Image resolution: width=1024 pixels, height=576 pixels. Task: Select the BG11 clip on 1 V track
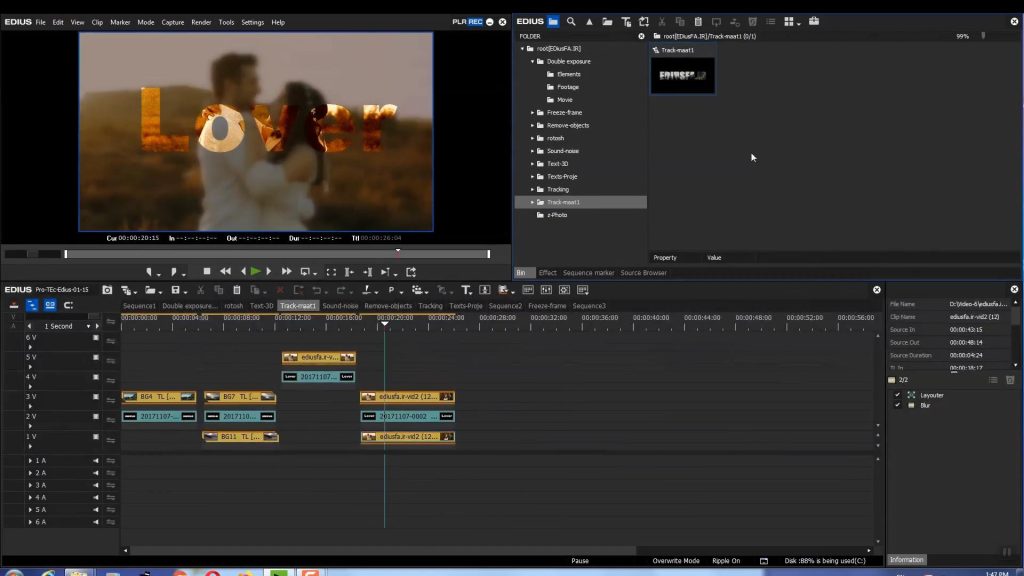240,436
